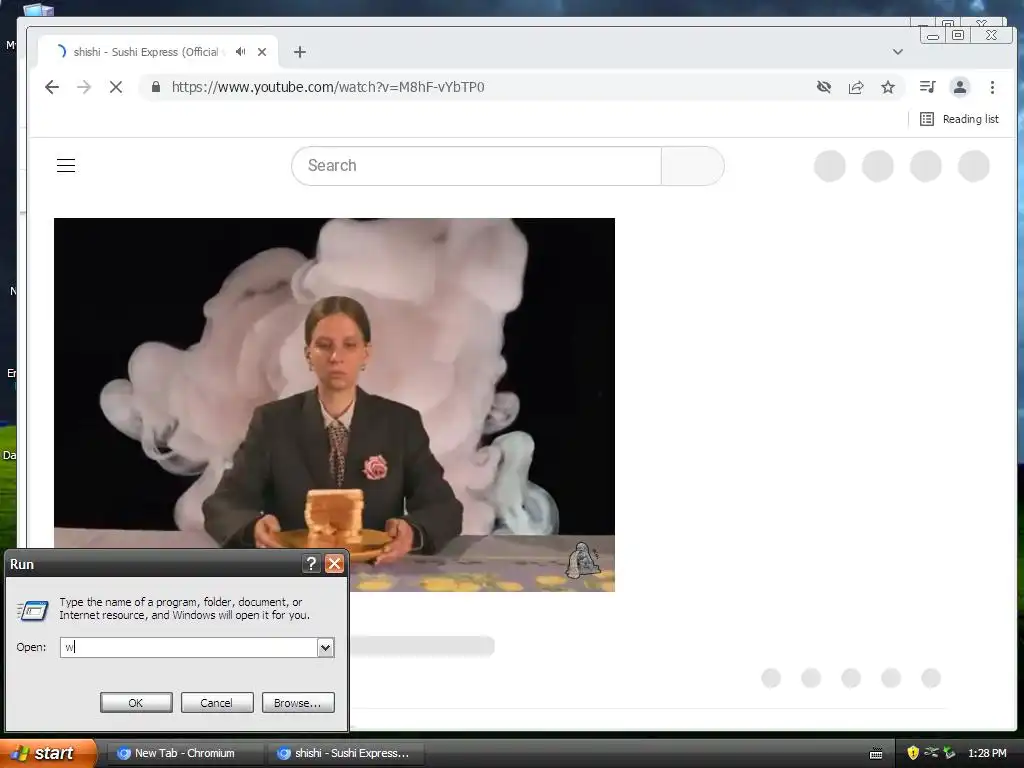Bookmark this tab with the star icon
The width and height of the screenshot is (1024, 768).
tap(888, 87)
